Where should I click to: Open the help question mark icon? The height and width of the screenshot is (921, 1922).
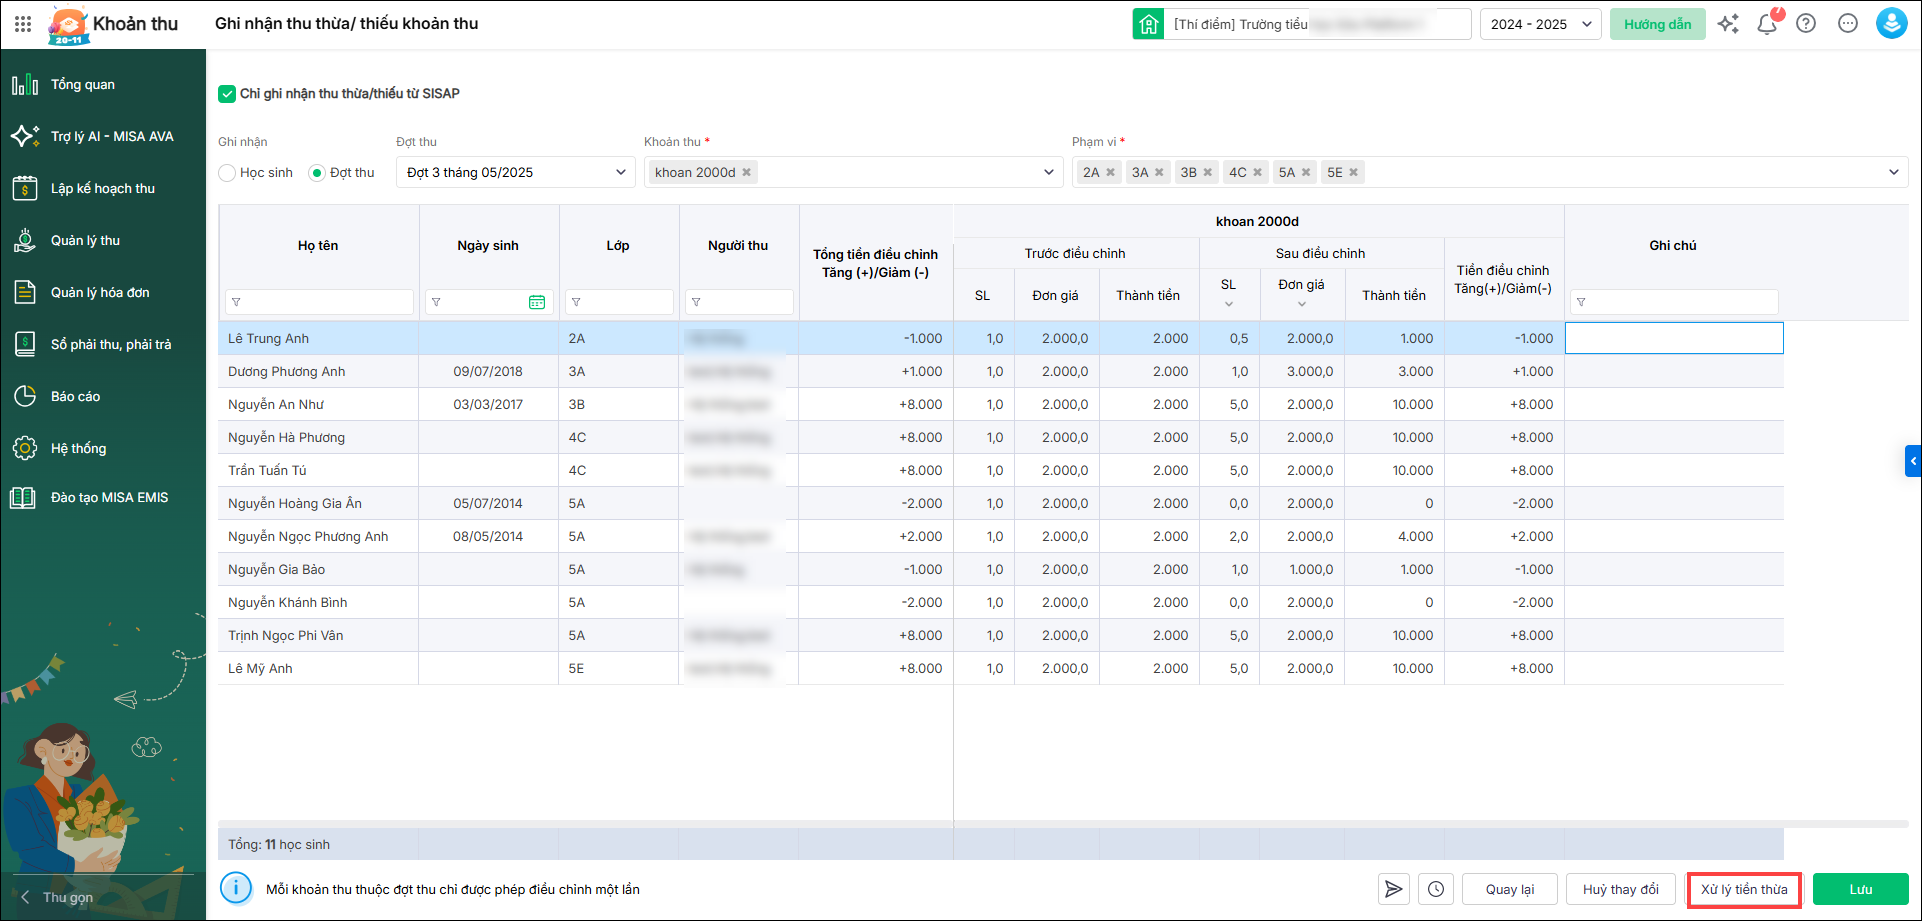[x=1806, y=24]
